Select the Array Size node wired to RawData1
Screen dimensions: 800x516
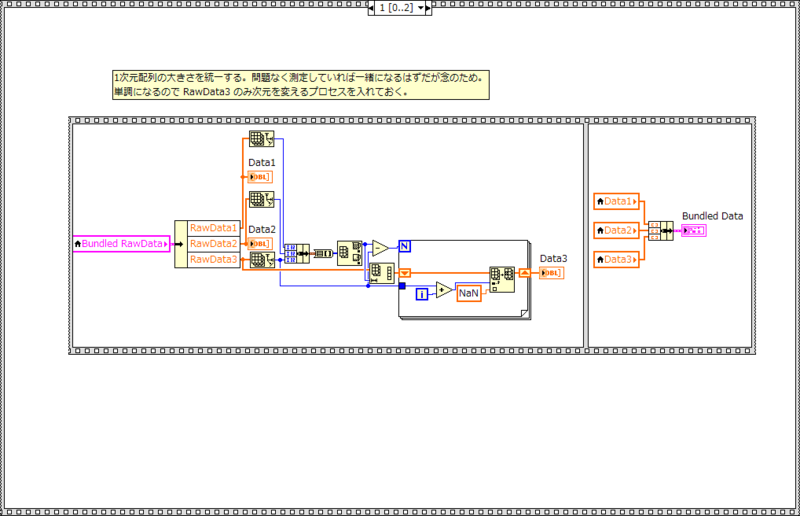(x=261, y=139)
